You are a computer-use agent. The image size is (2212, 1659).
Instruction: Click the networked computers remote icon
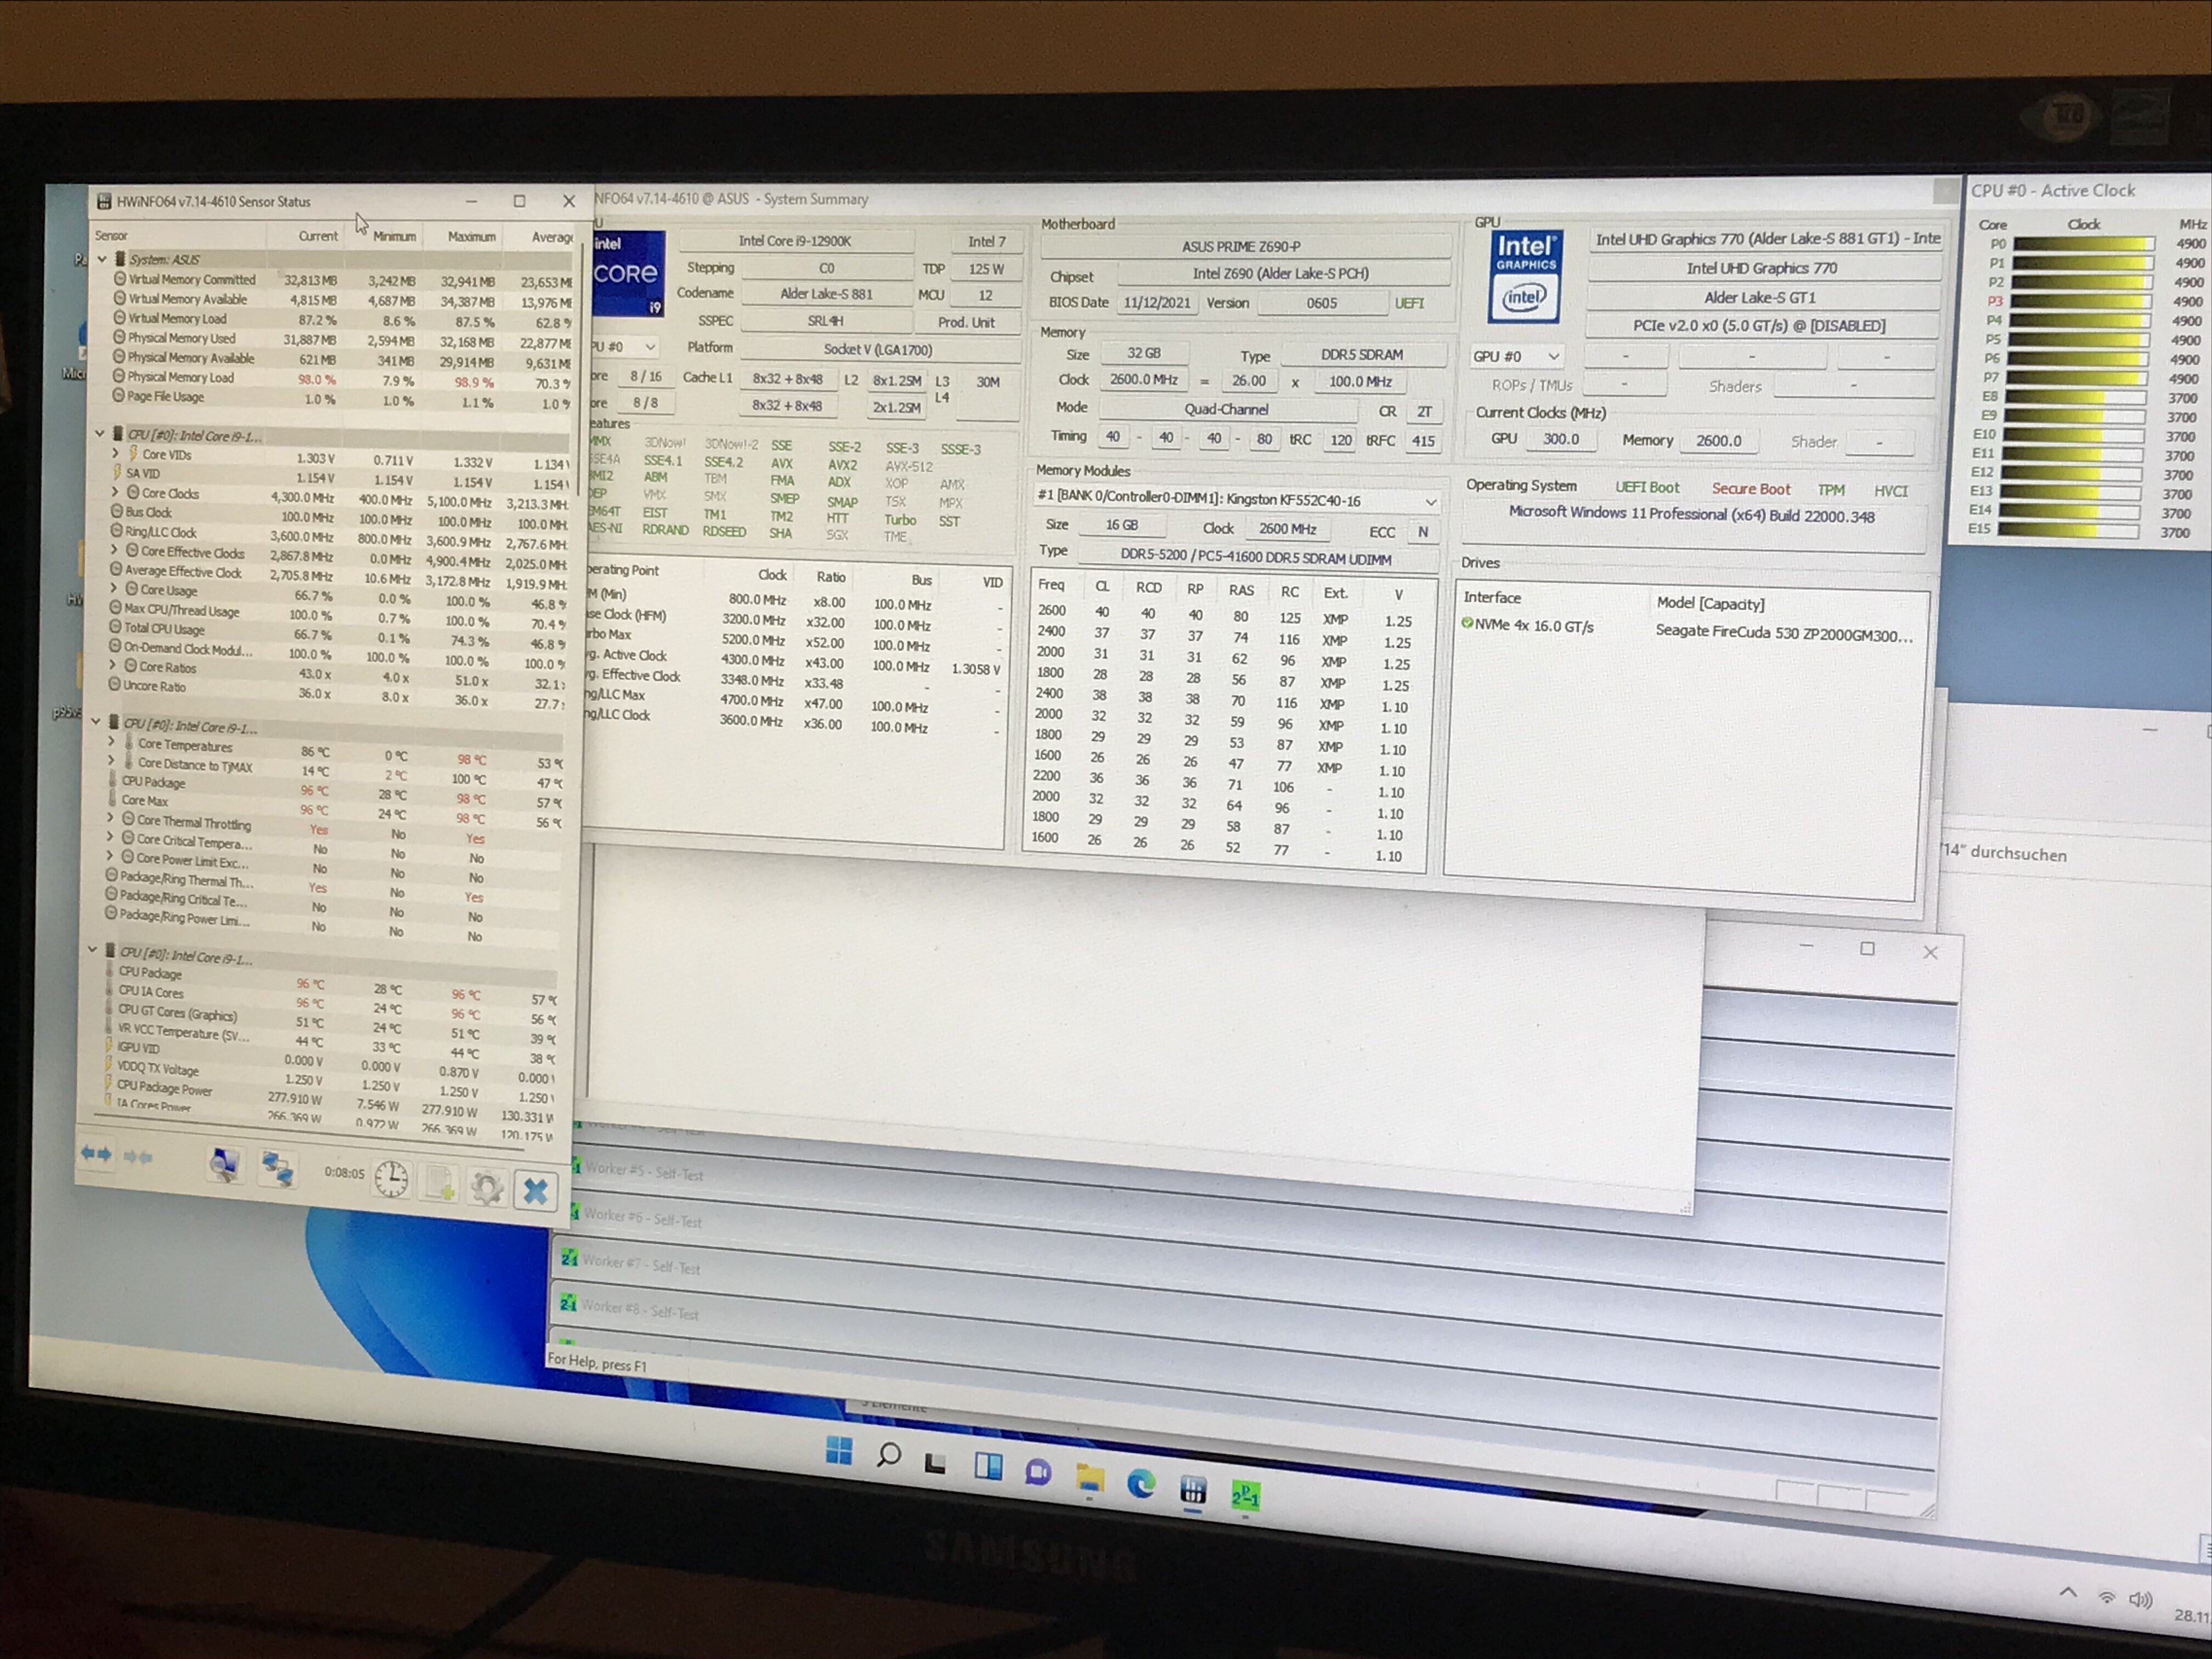coord(277,1168)
